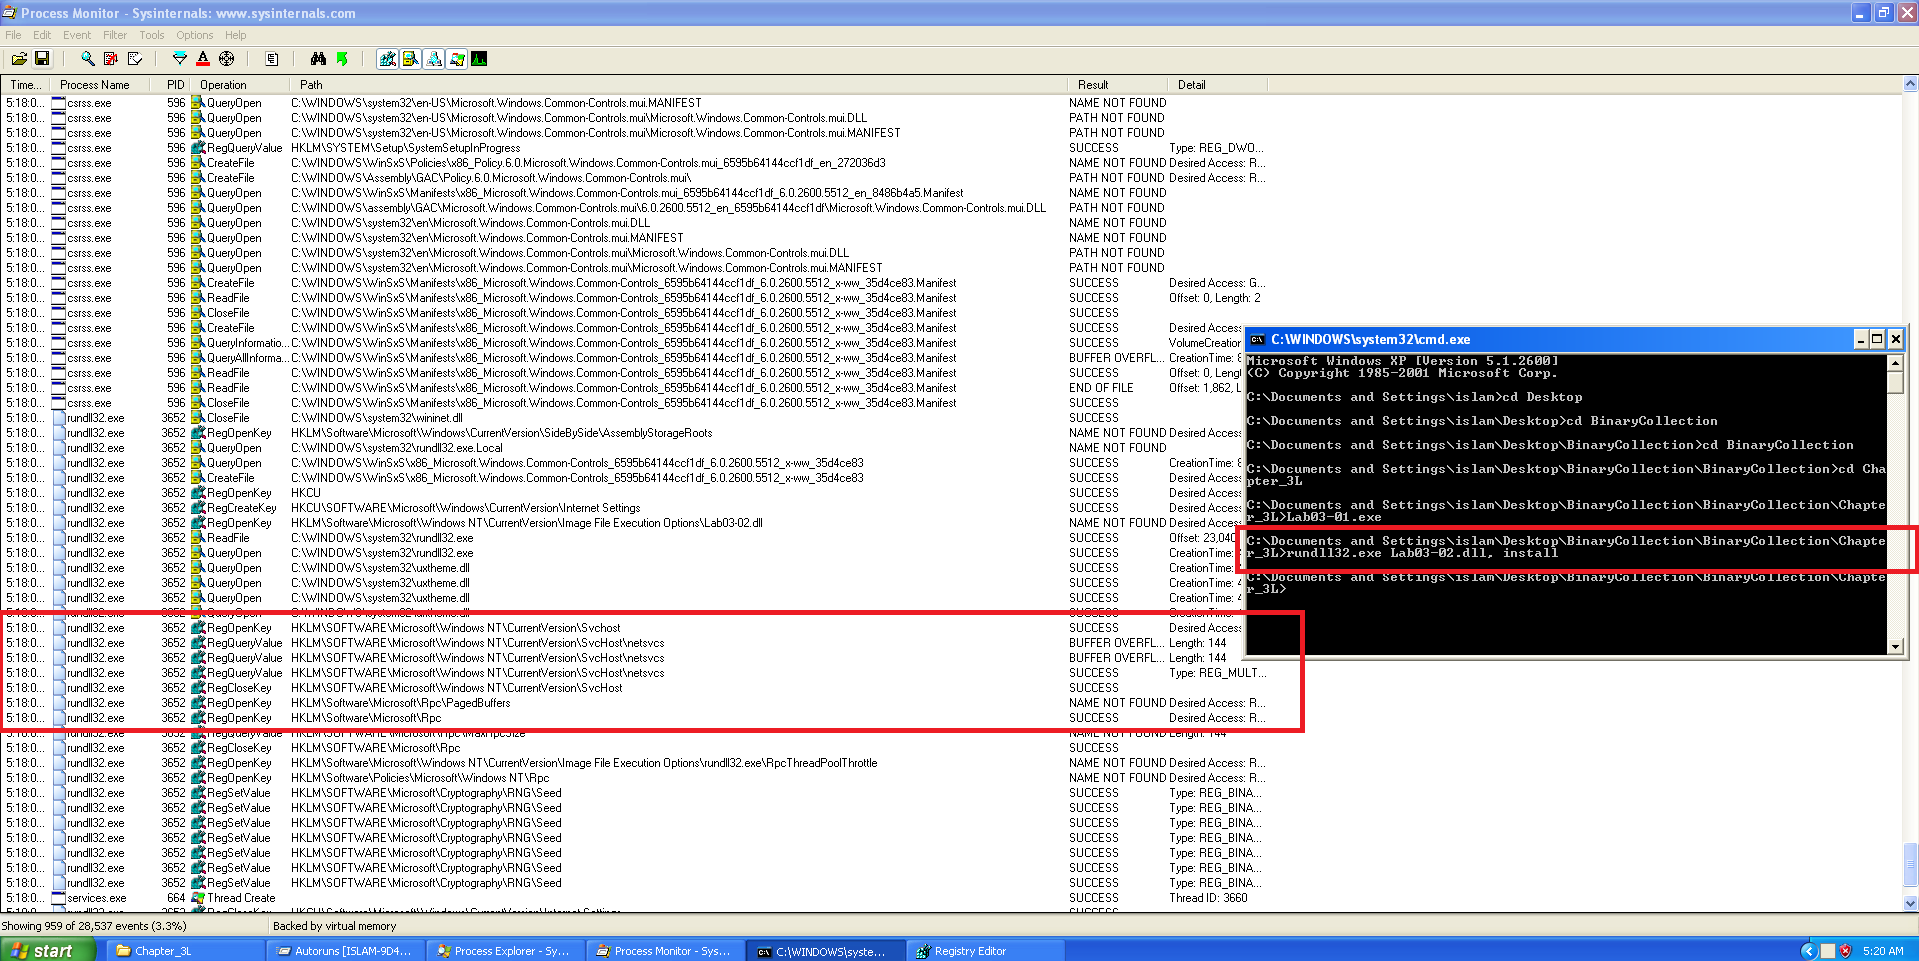
Task: Toggle Show File System Activity button
Action: click(x=411, y=59)
